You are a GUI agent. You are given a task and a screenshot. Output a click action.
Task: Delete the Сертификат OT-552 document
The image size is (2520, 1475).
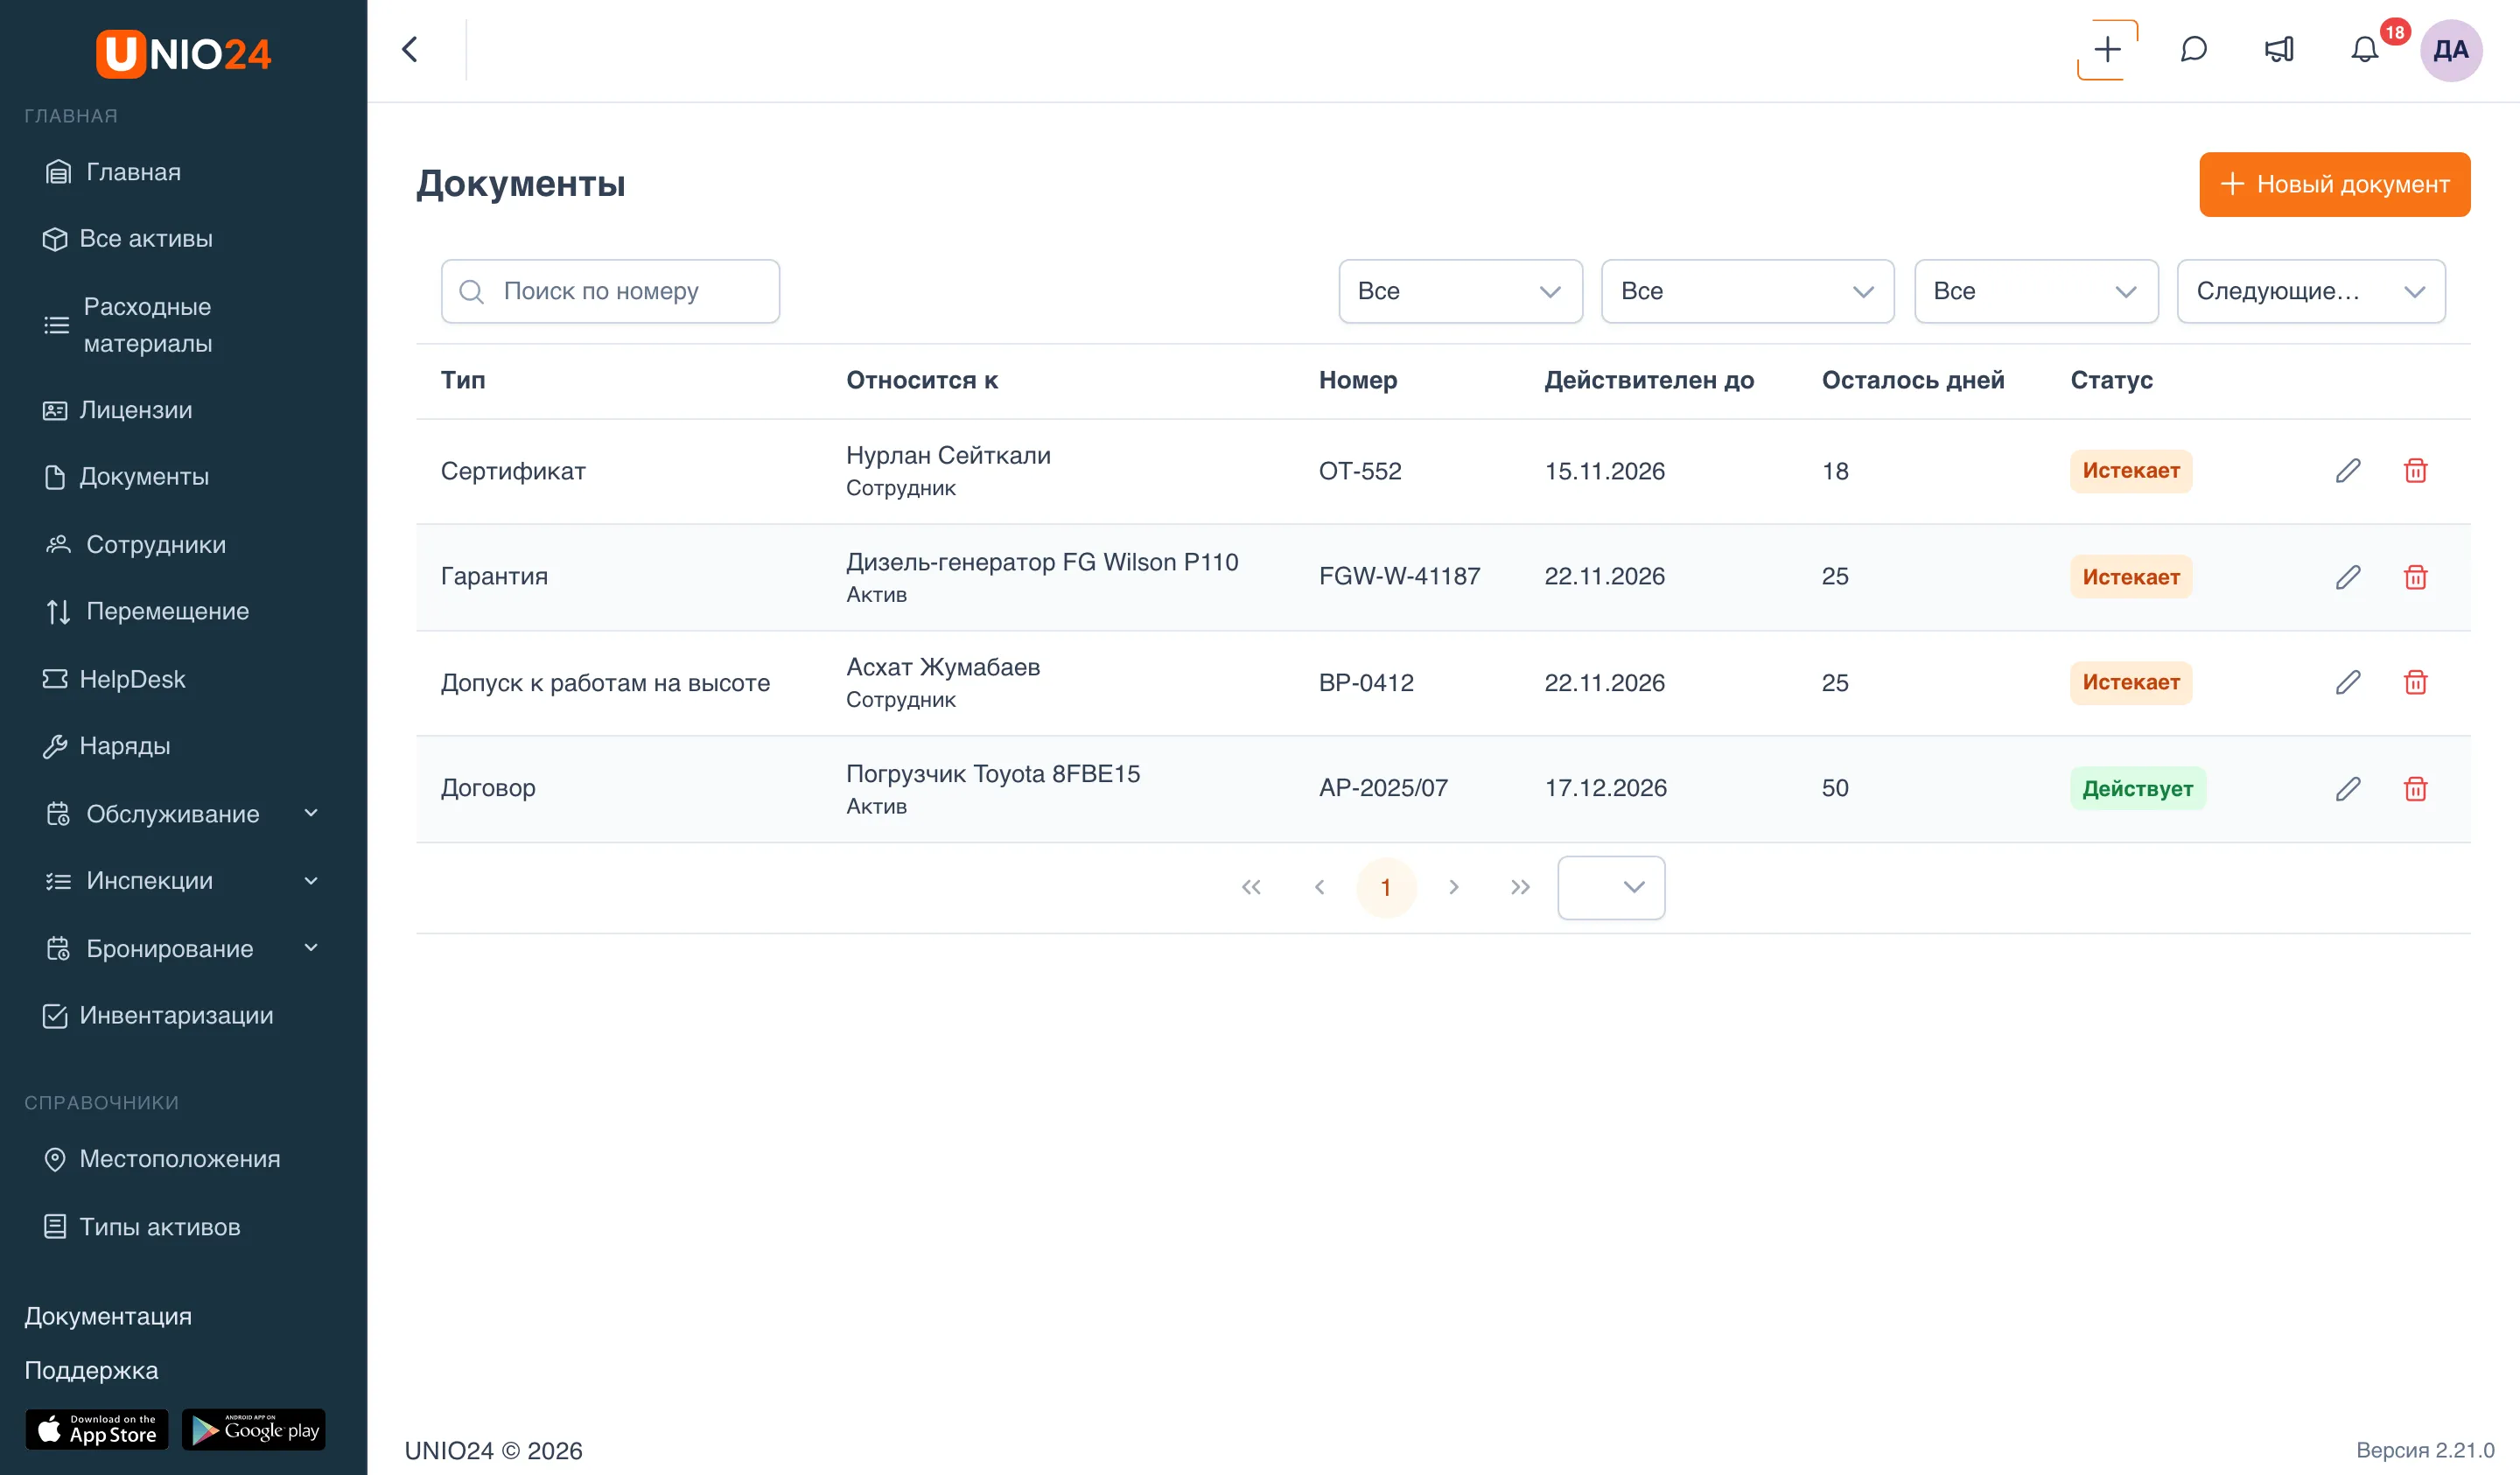2415,471
